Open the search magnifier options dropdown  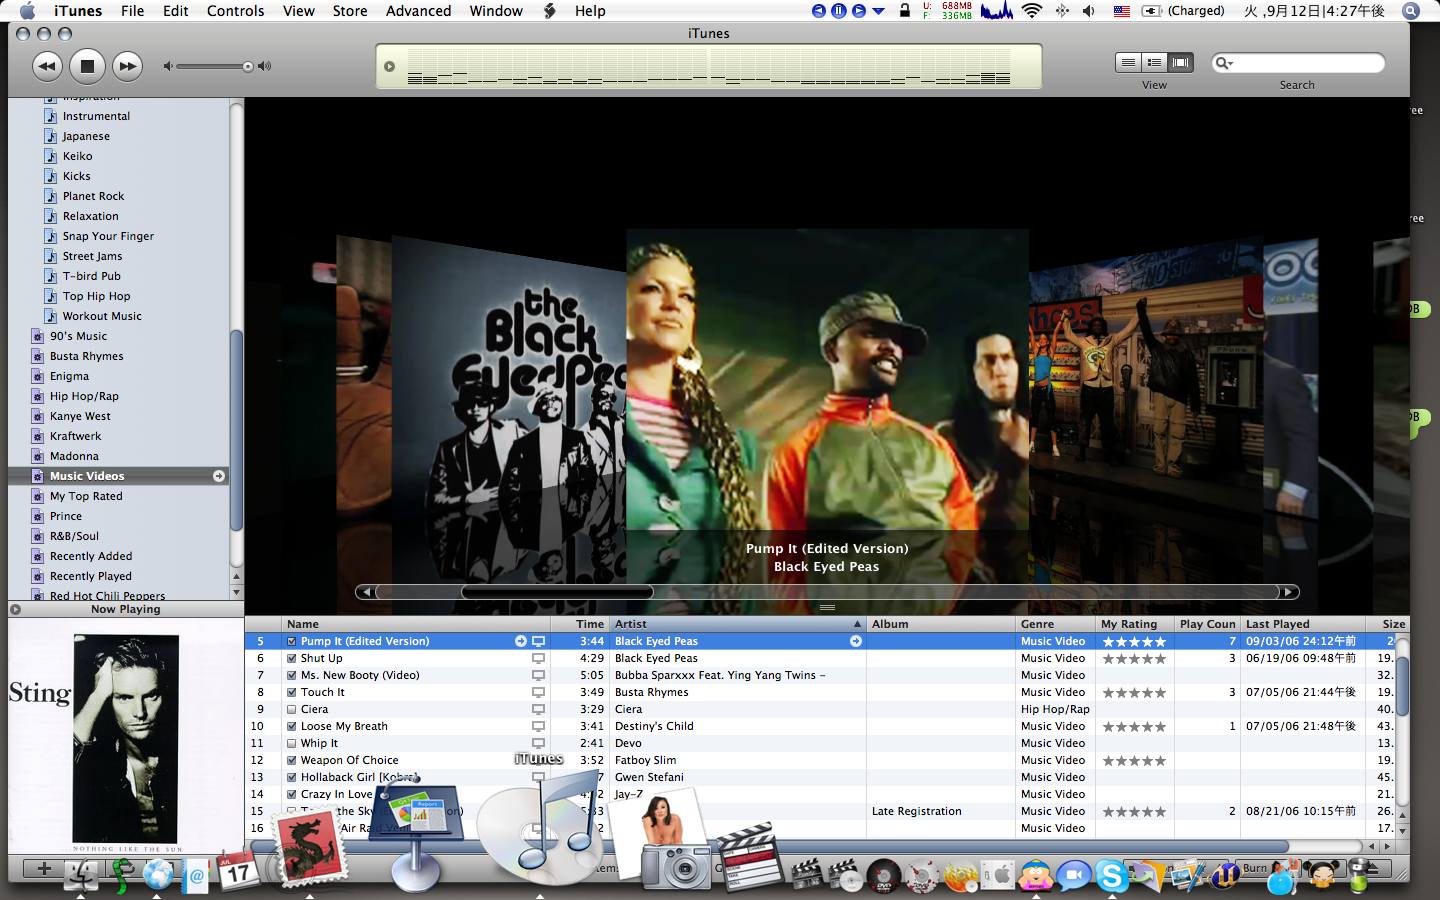(1224, 63)
